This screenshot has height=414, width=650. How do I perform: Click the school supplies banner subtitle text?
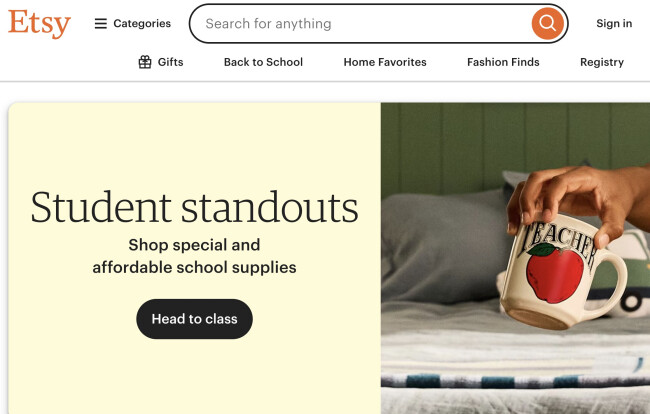(x=194, y=256)
